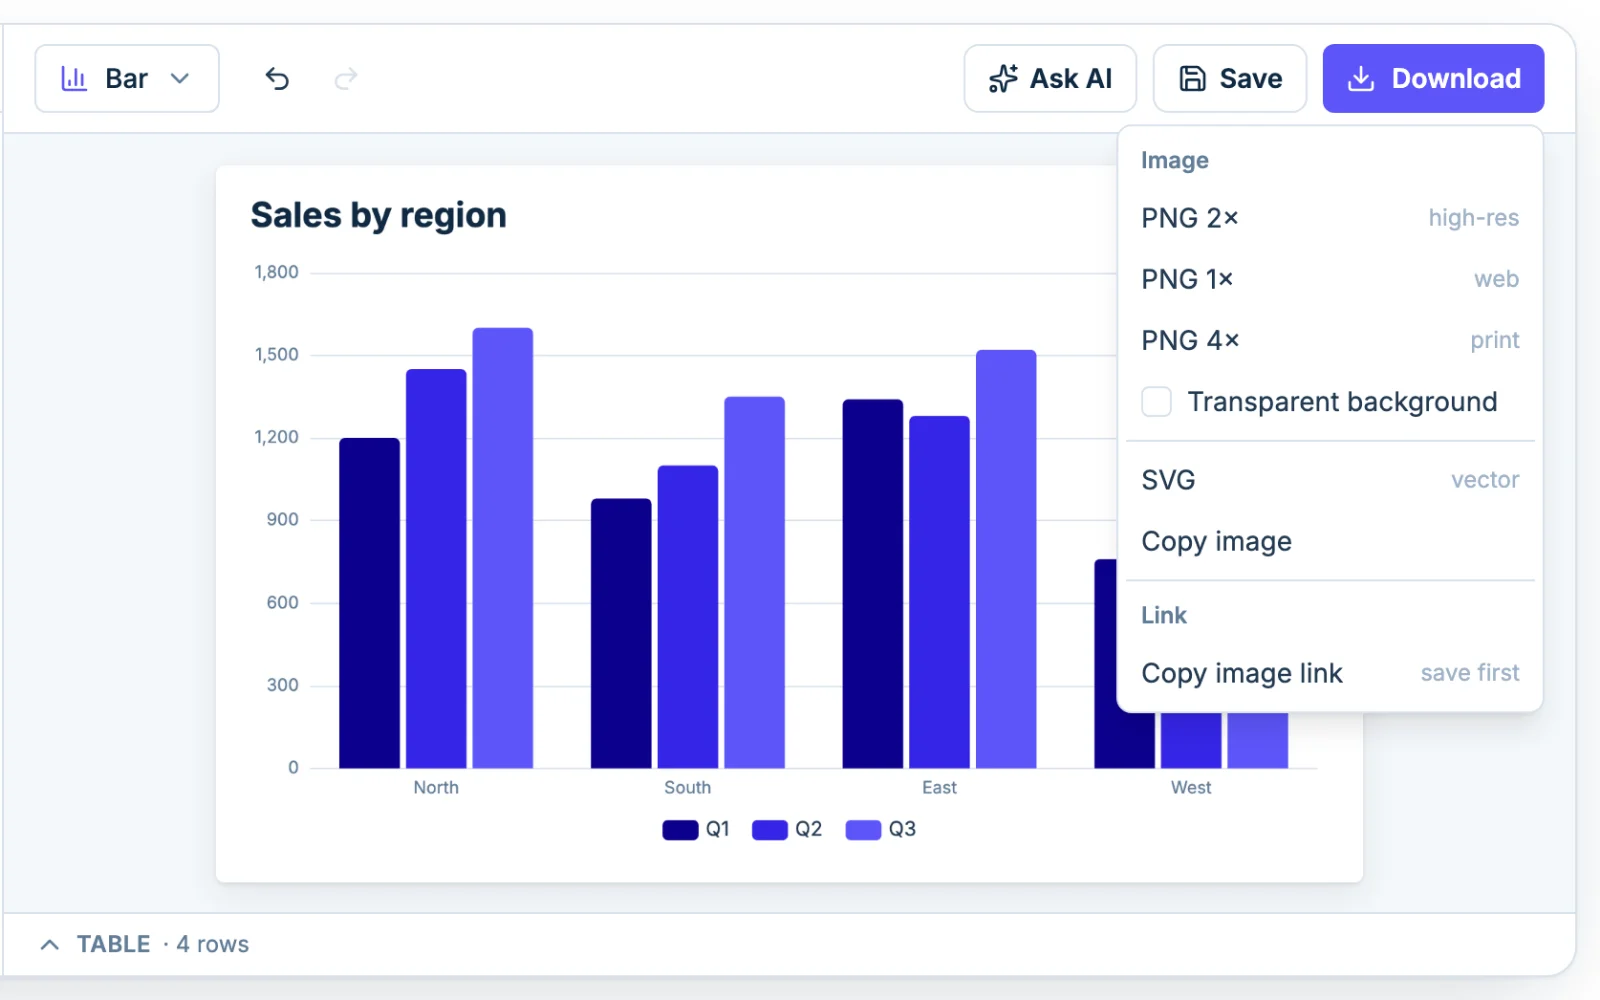Click the redo arrow icon

tap(346, 78)
